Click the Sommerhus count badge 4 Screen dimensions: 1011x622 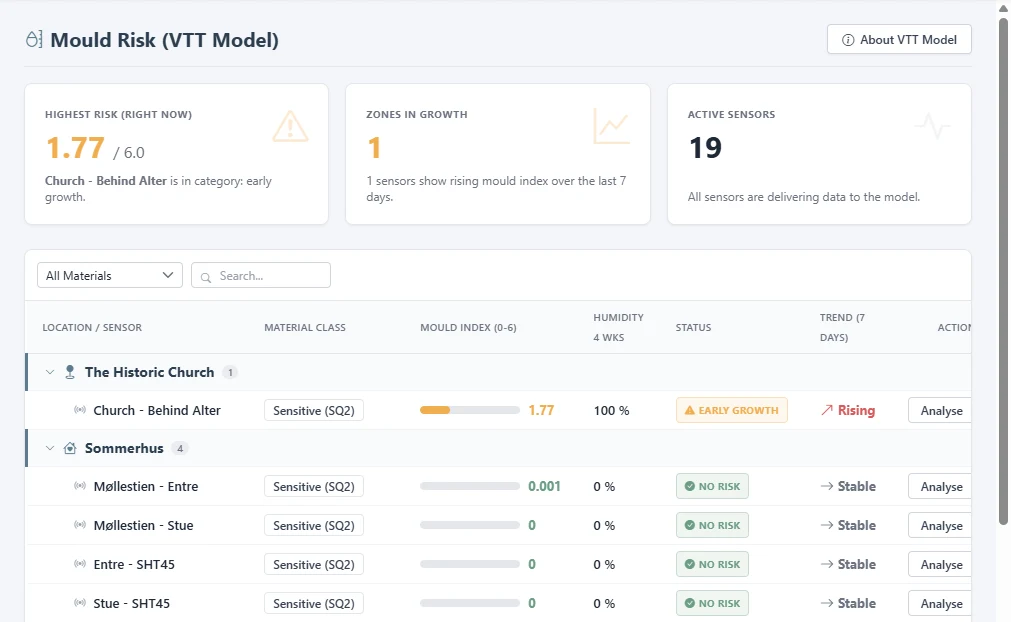[180, 448]
